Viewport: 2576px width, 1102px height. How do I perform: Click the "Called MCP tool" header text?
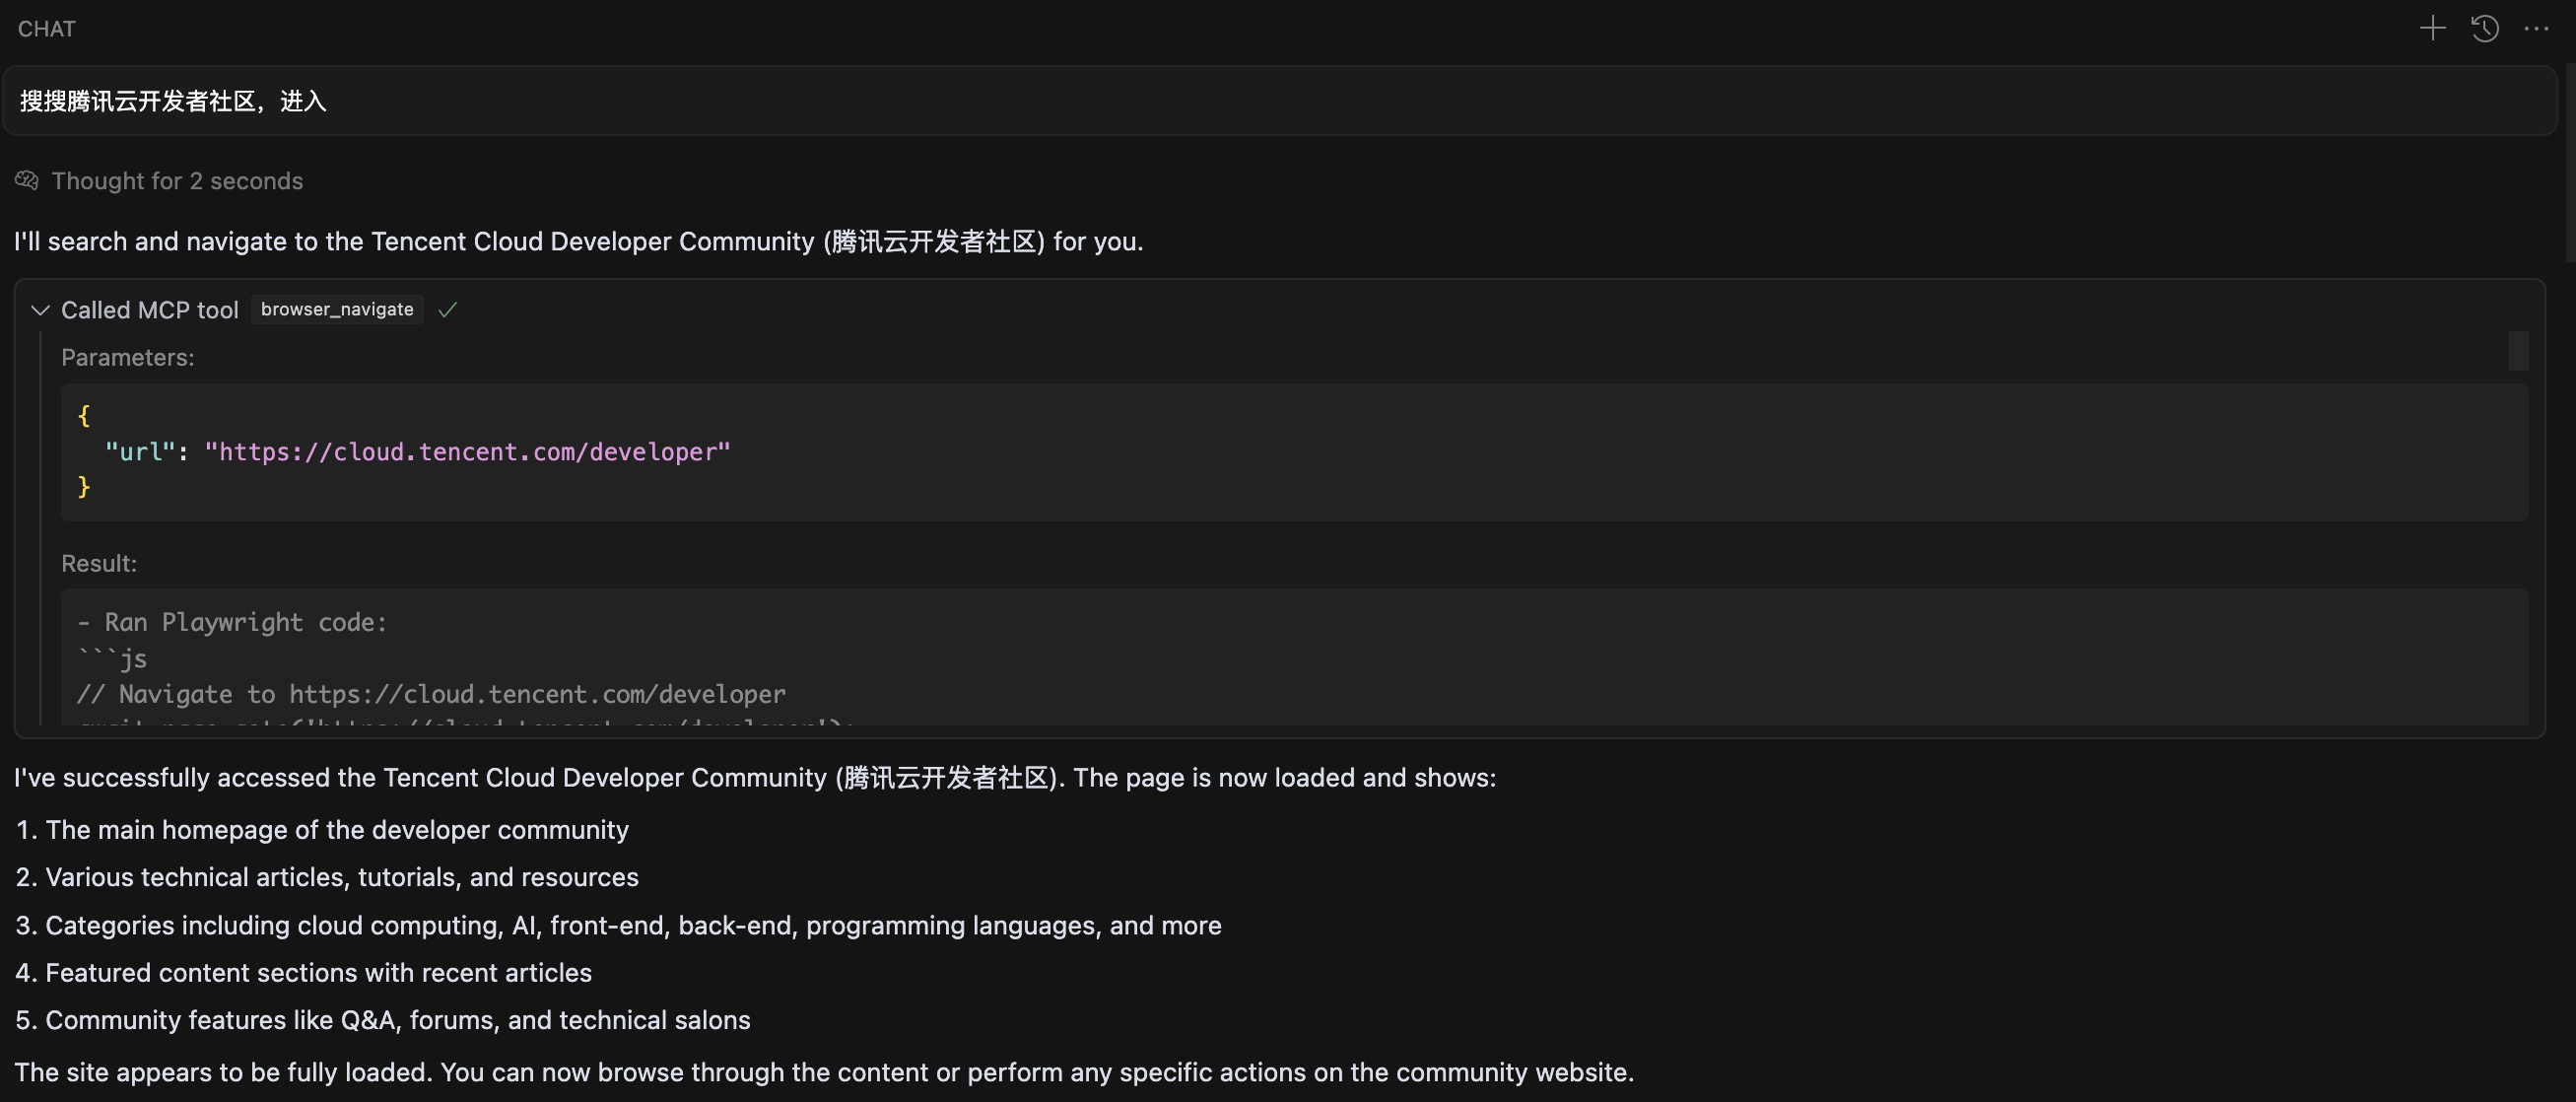(150, 310)
